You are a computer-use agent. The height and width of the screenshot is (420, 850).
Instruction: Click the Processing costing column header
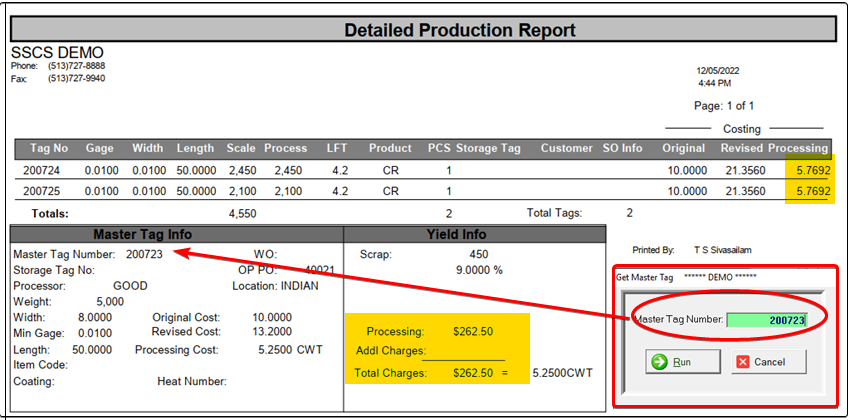(x=799, y=148)
